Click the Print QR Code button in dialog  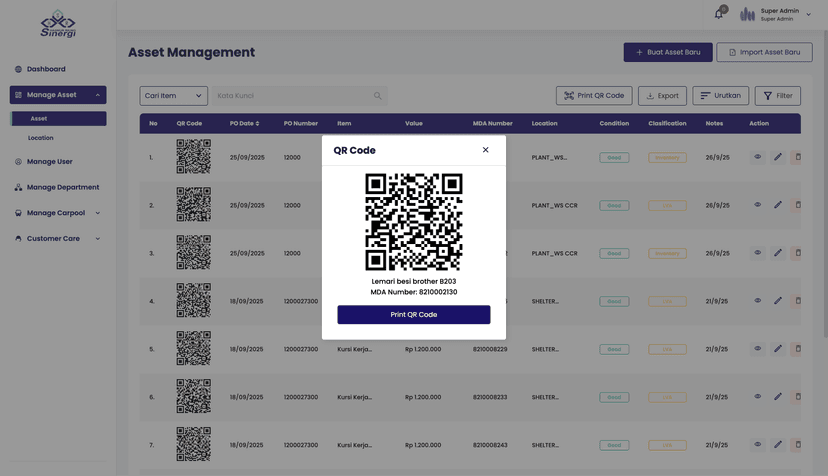tap(413, 315)
